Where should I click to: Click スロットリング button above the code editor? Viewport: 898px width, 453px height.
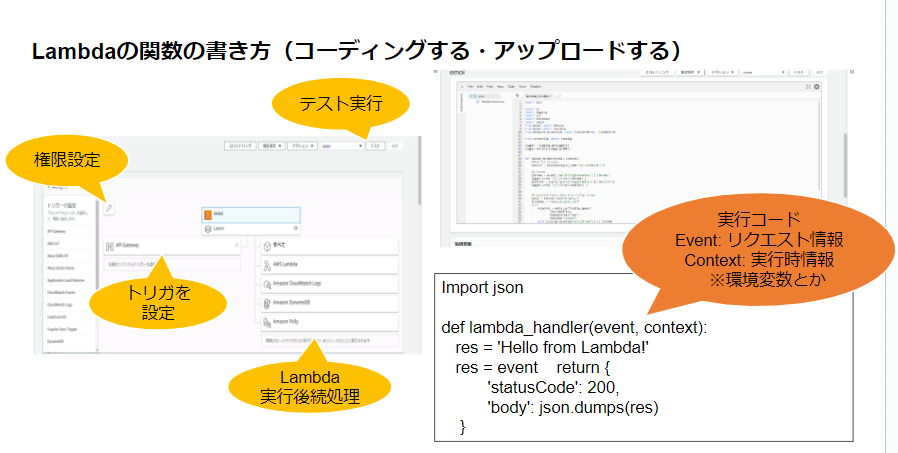click(x=657, y=73)
